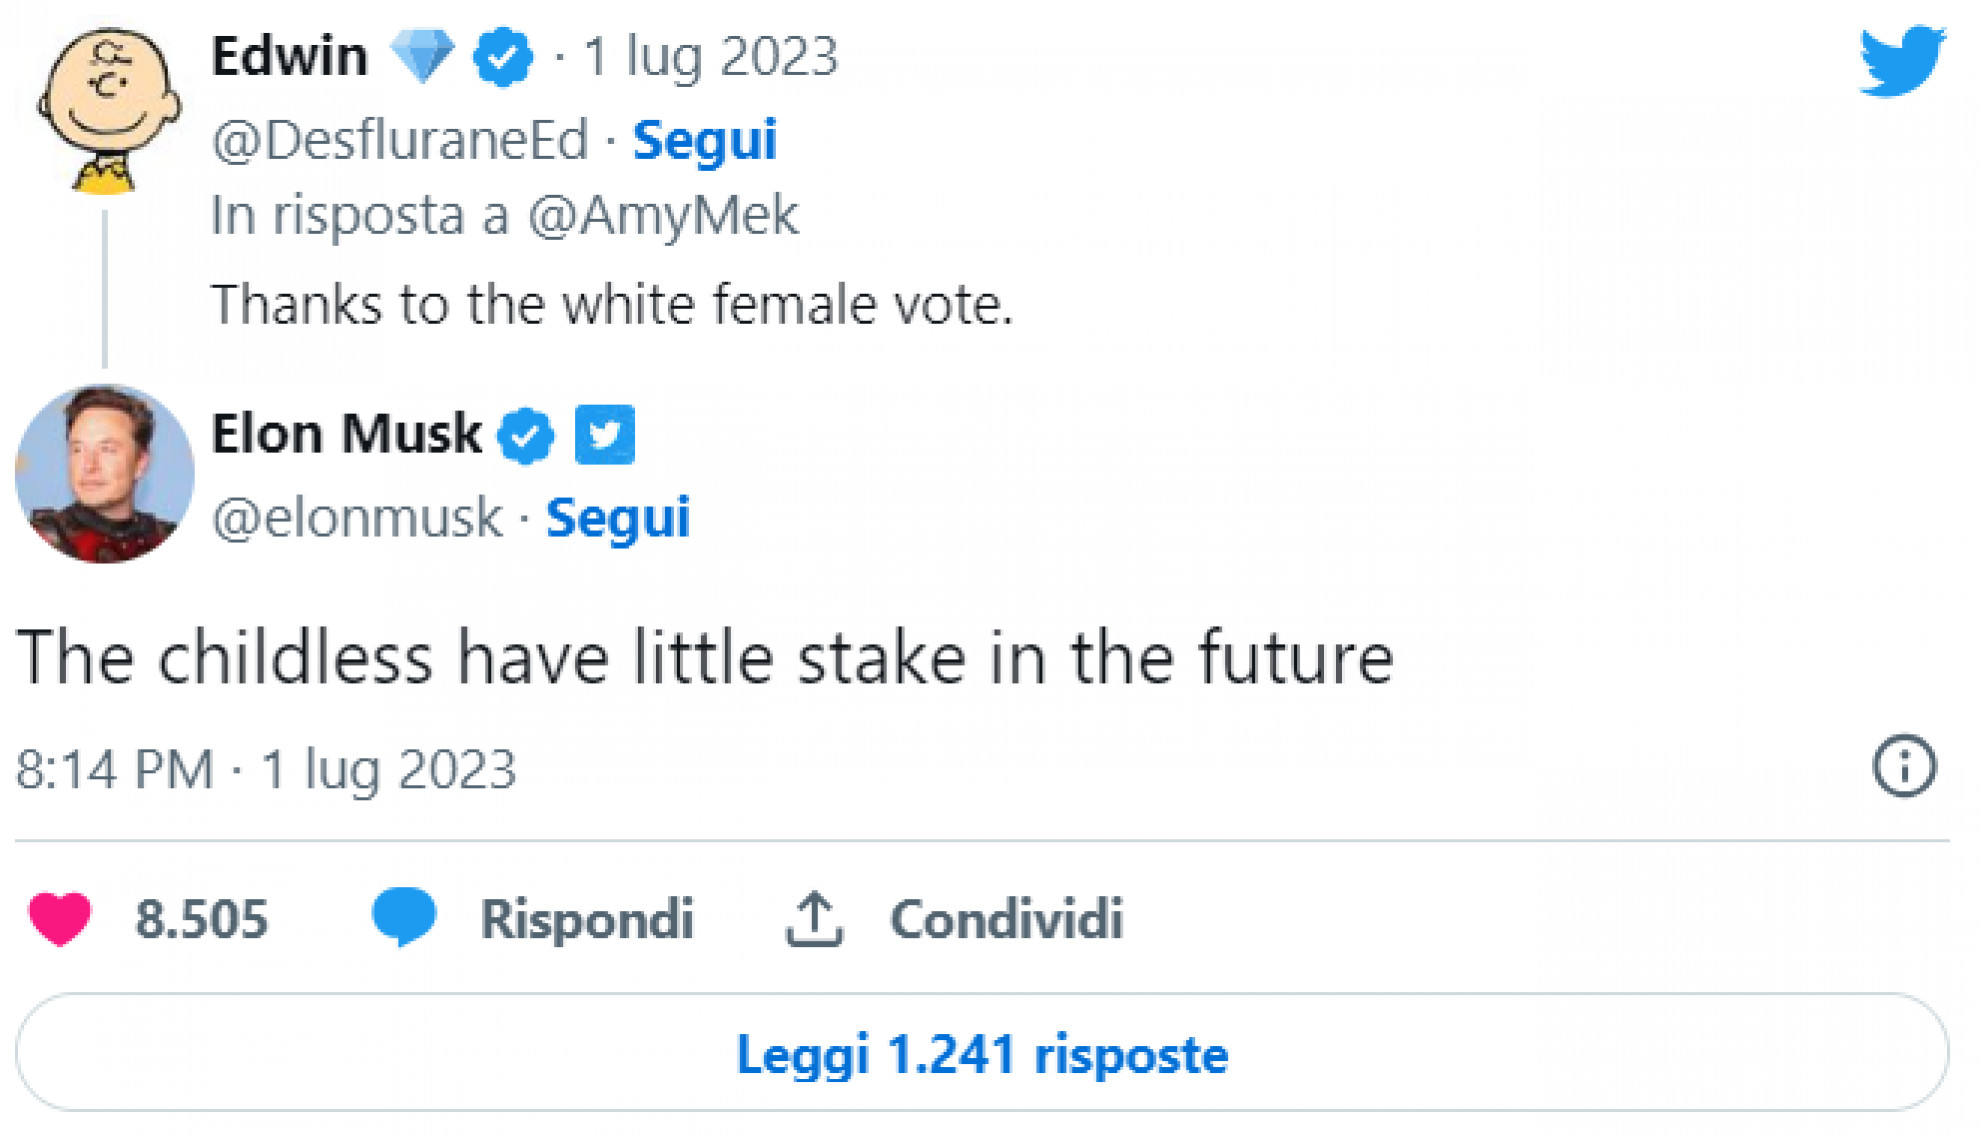Click Edwin's blue verified badge

click(503, 57)
